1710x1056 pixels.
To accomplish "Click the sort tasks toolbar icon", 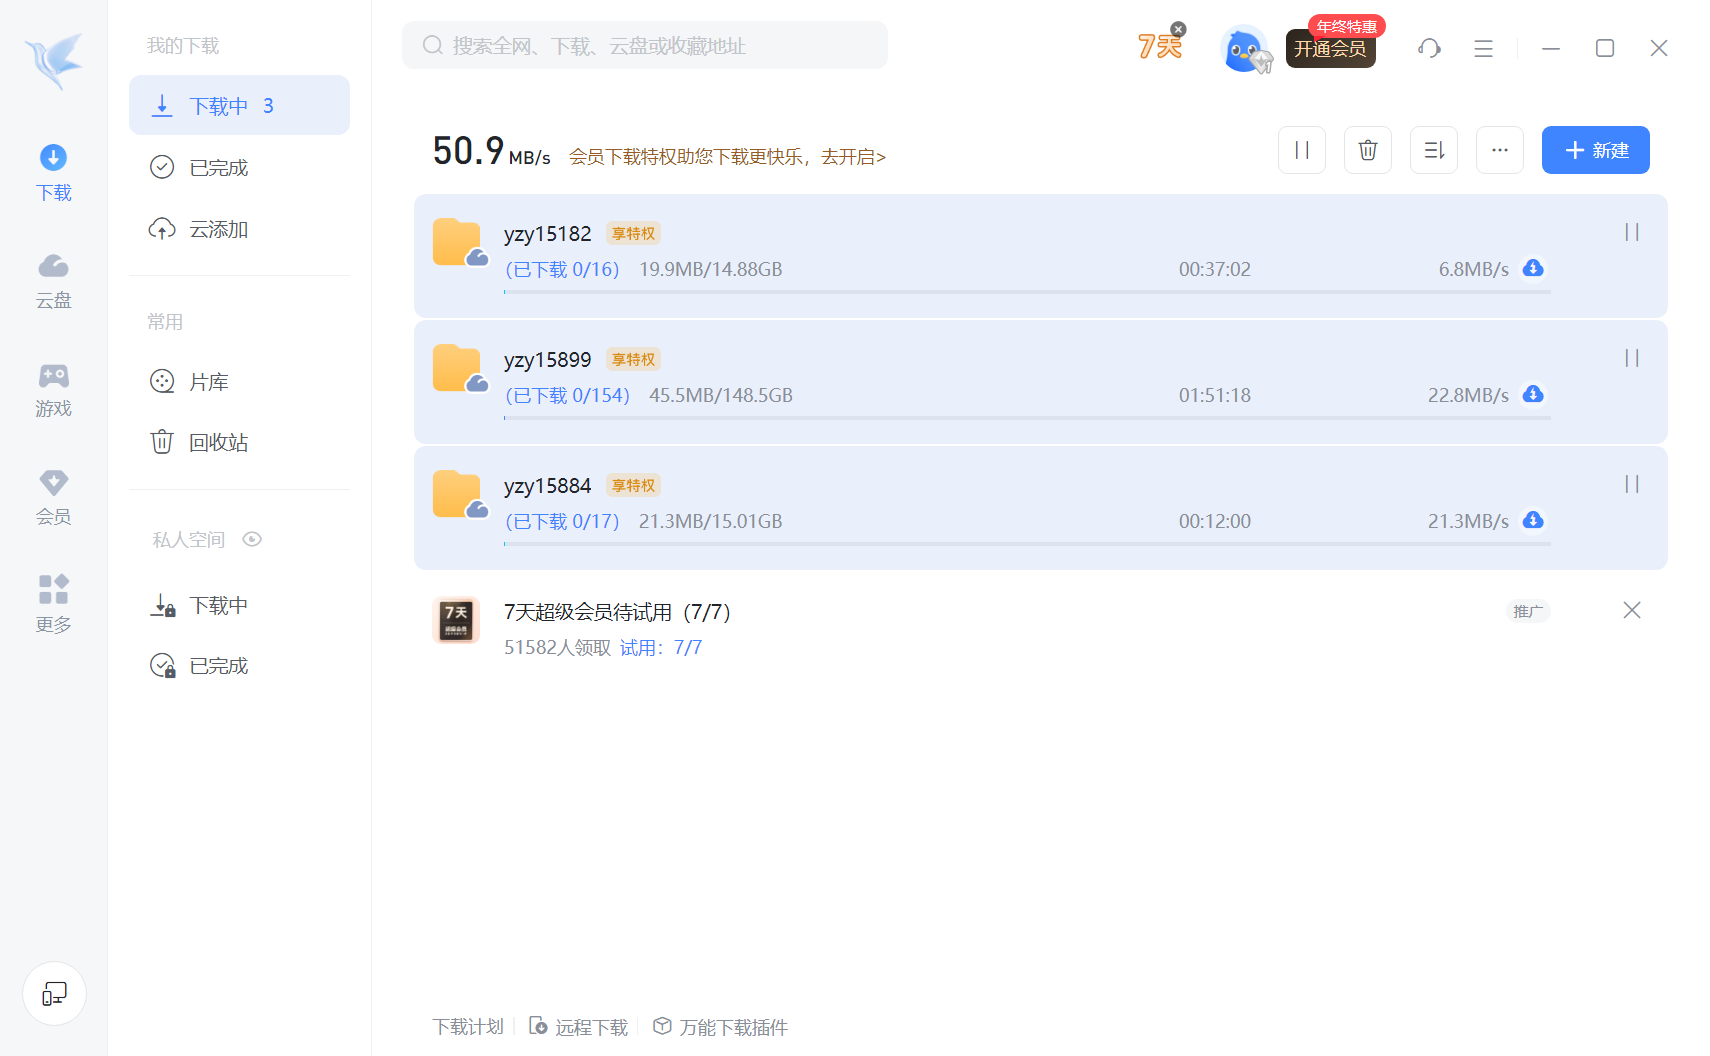I will pos(1434,150).
